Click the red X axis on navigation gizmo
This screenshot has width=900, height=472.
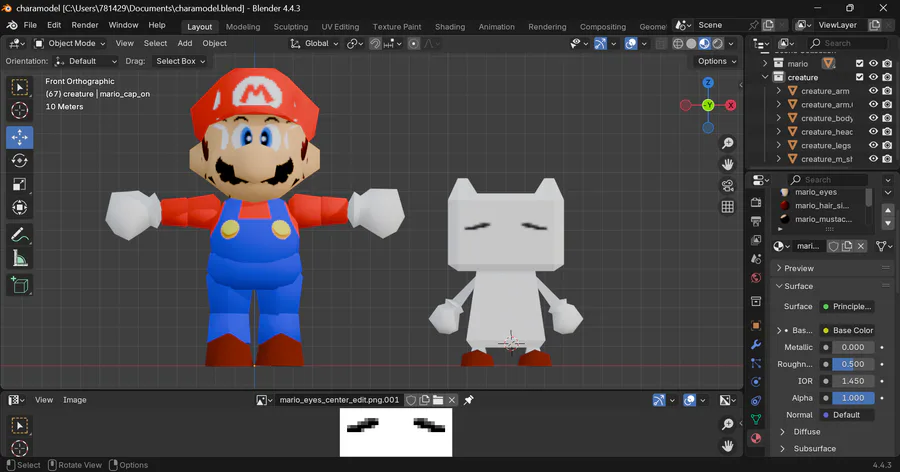(731, 105)
